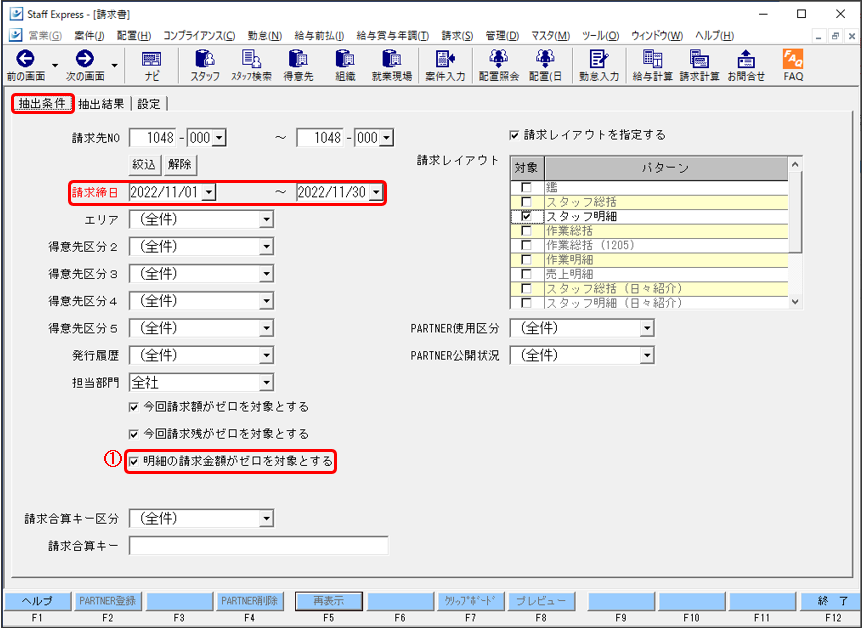Open the コンプライアンス(C) menu

[199, 36]
